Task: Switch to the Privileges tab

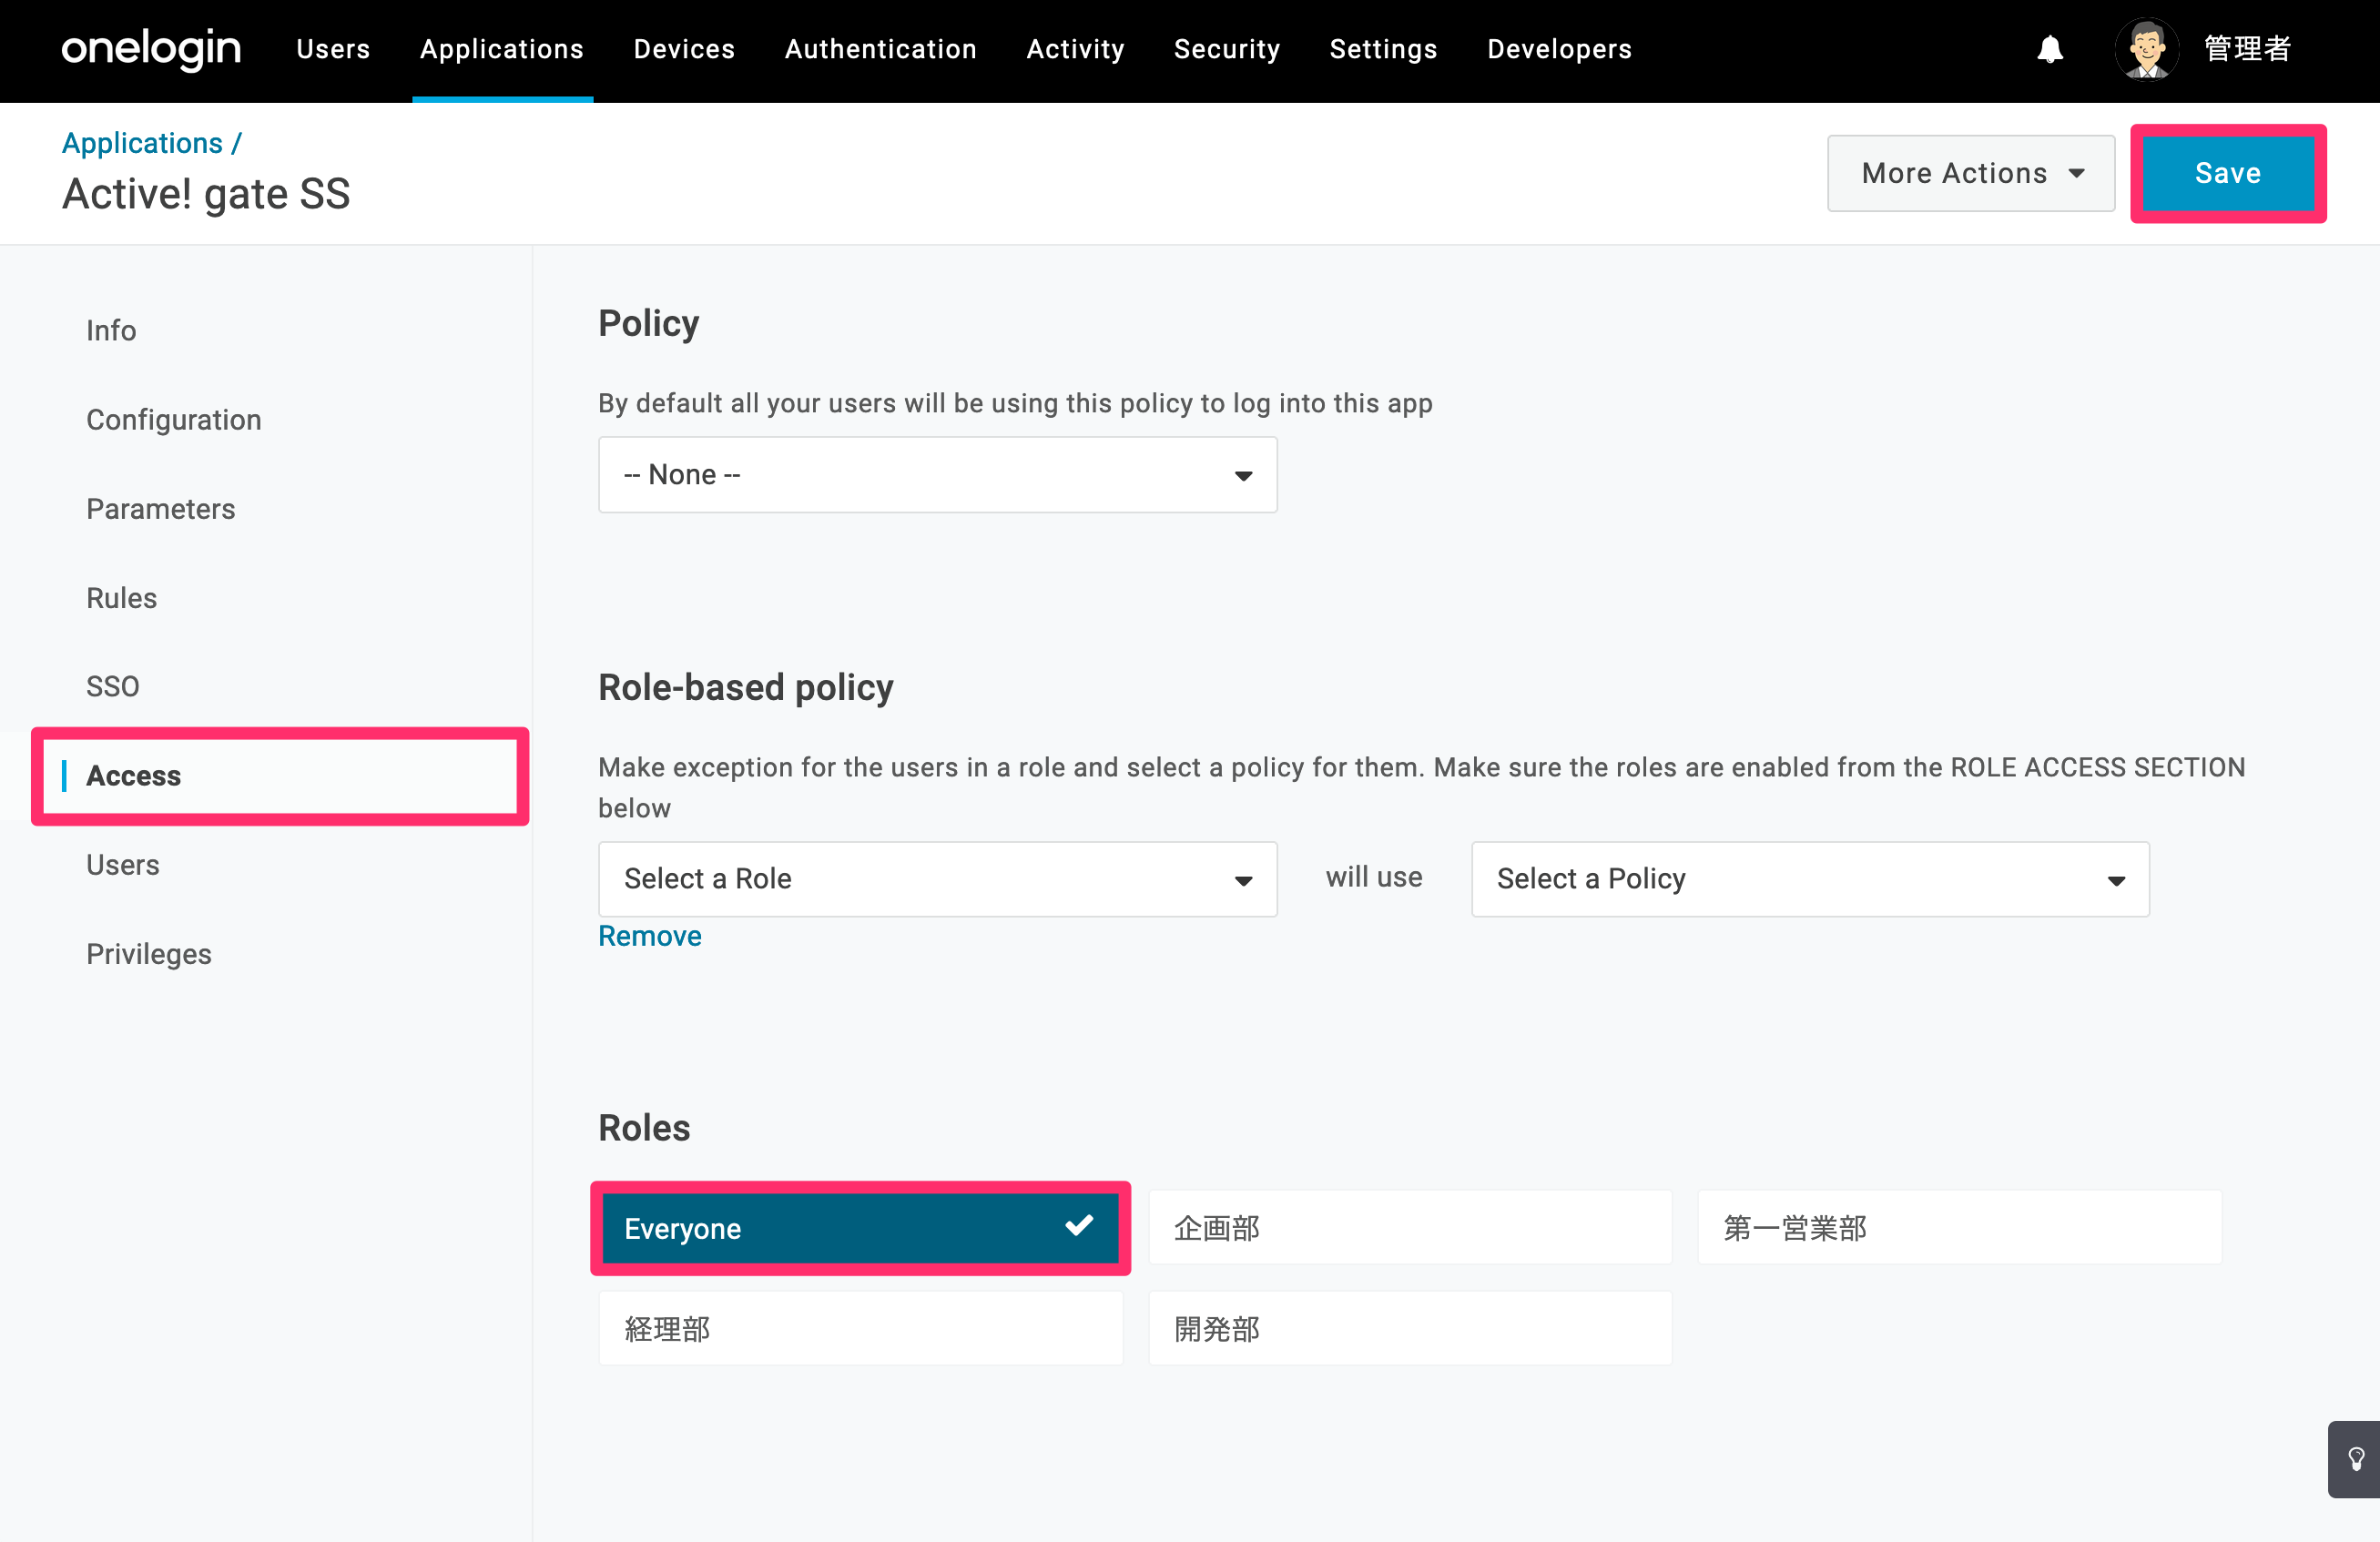Action: coord(148,954)
